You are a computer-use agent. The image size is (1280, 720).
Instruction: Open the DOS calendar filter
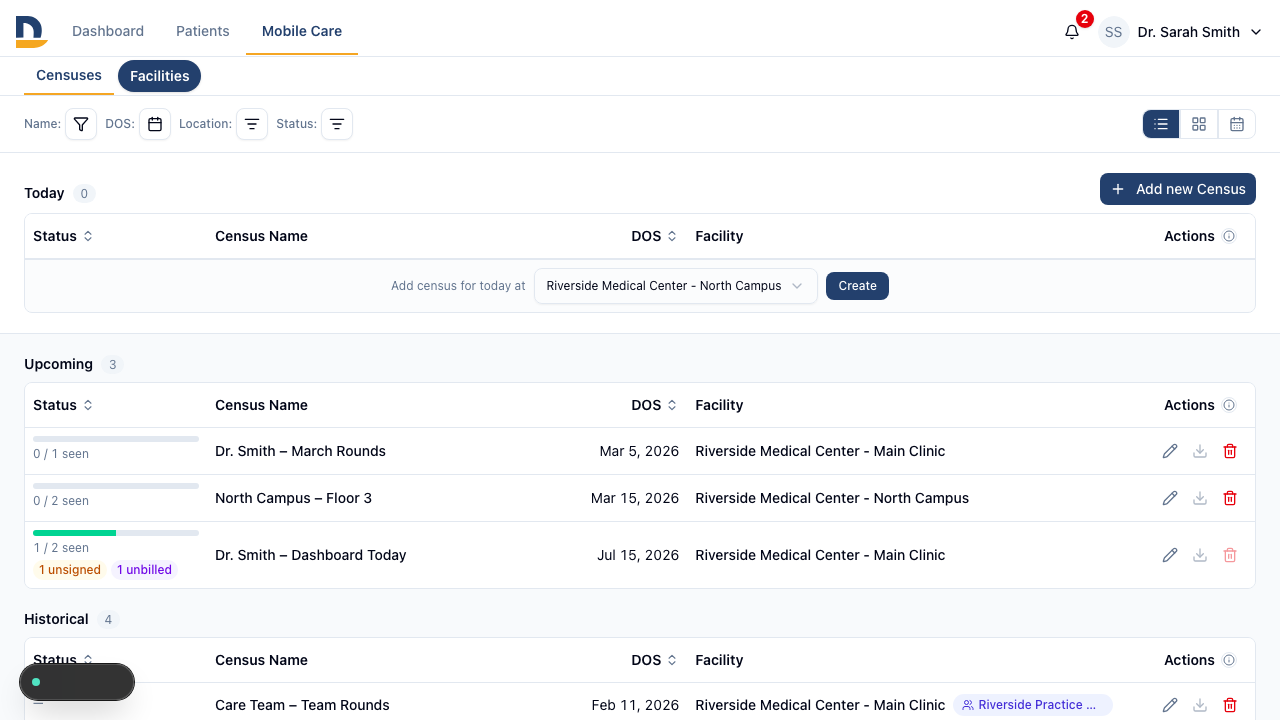(x=155, y=124)
